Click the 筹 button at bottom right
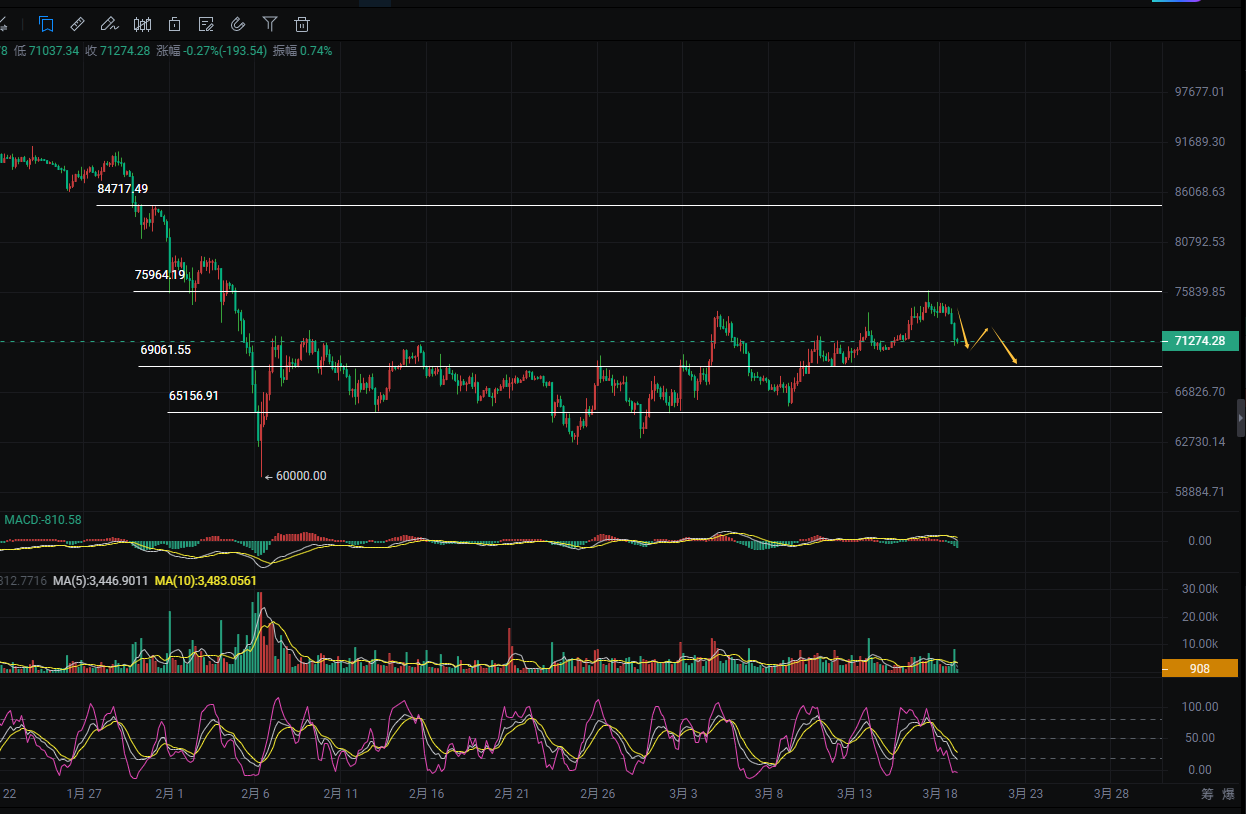This screenshot has width=1246, height=814. coord(1207,794)
